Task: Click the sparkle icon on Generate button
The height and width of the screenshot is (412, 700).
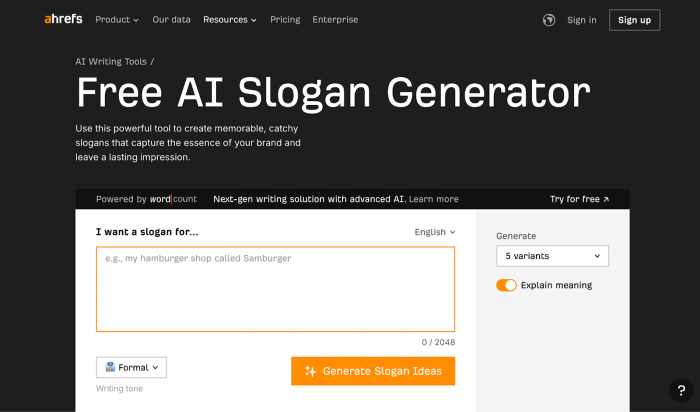Action: [x=311, y=371]
